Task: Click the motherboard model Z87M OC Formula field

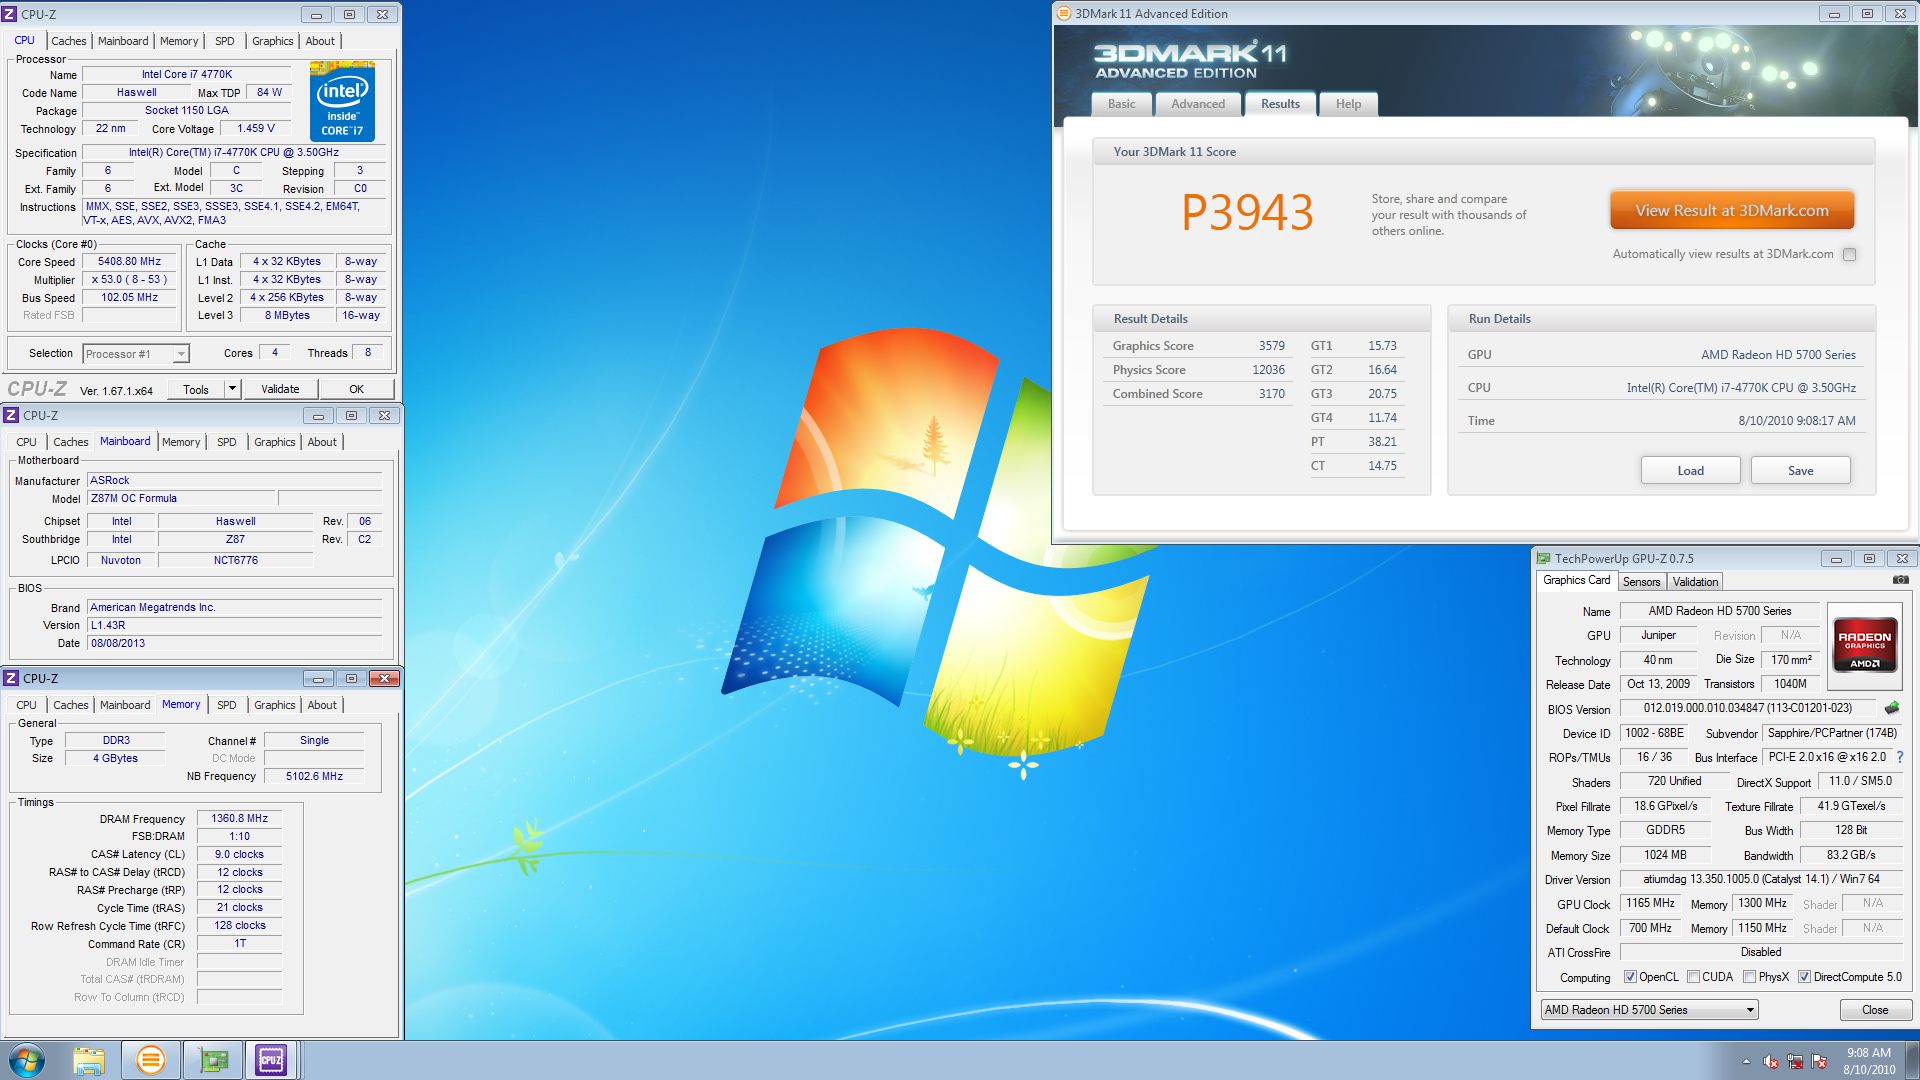Action: [x=180, y=498]
